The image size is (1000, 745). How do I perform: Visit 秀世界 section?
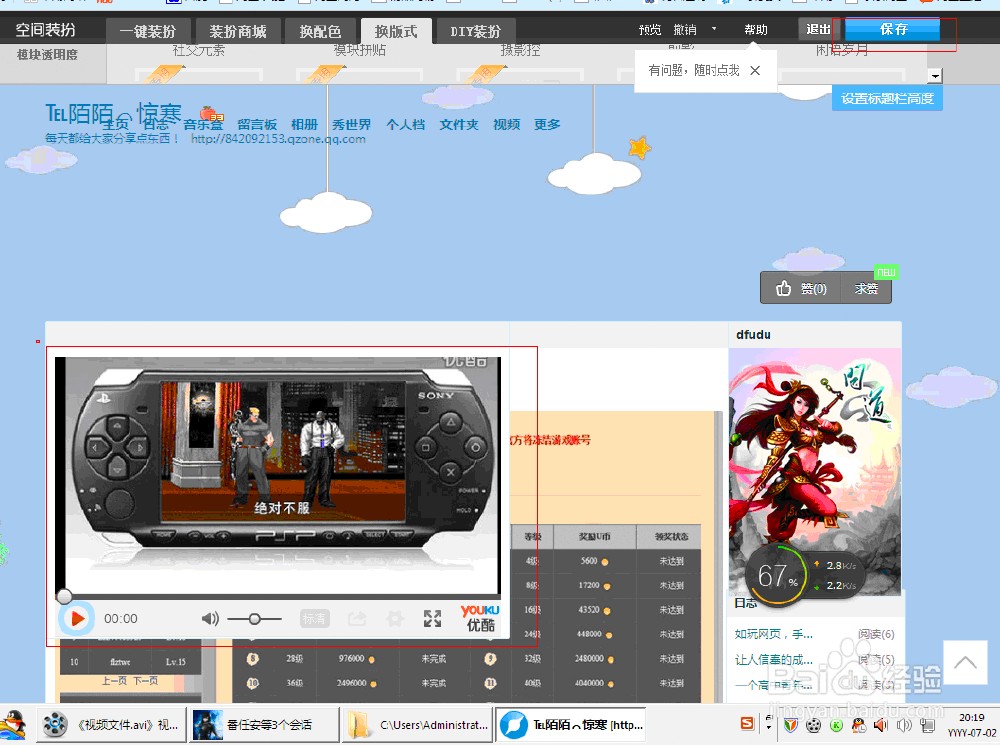tap(351, 124)
